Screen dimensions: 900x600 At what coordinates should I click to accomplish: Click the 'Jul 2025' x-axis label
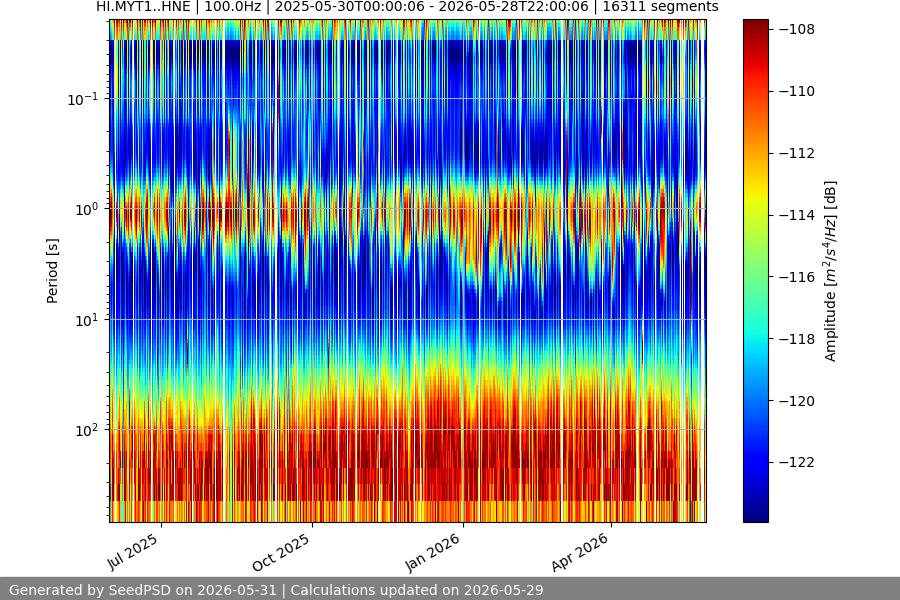tap(133, 551)
